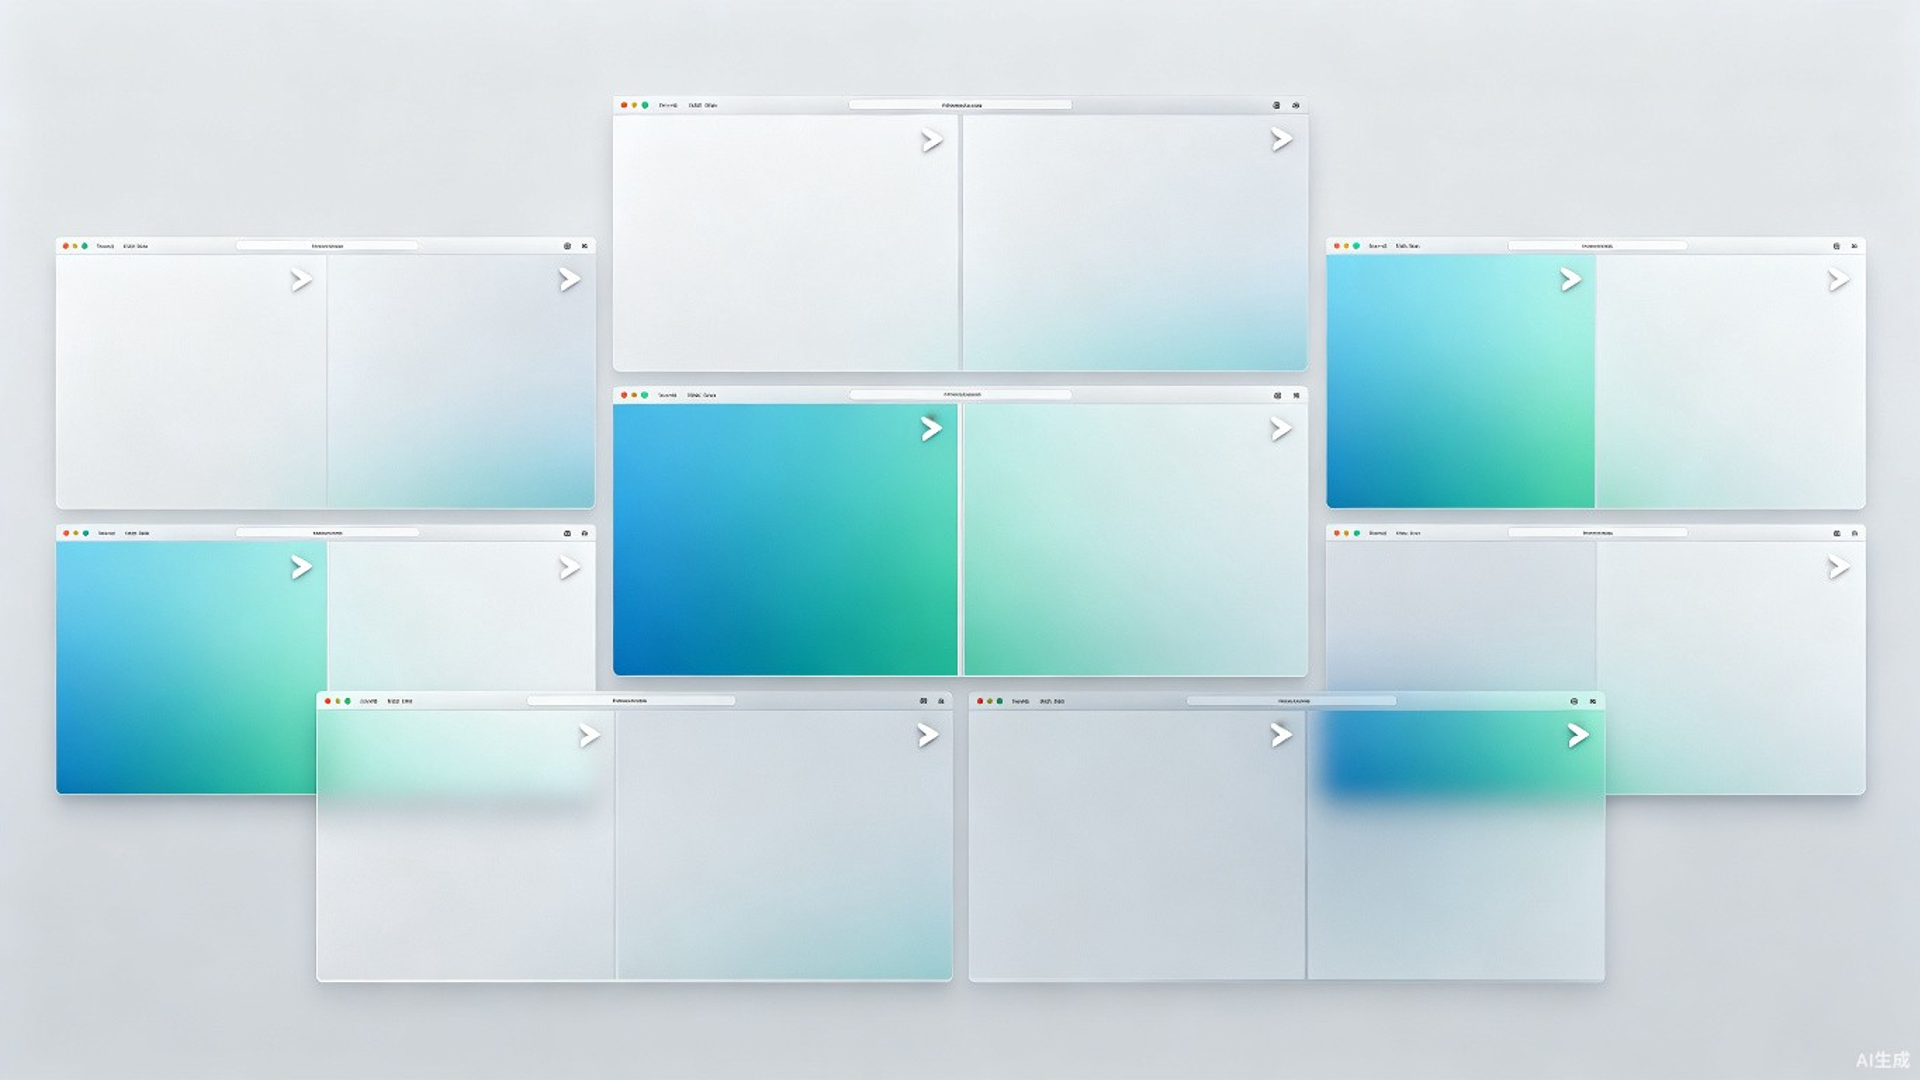
Task: Click the far-right title-bar icon of upper-right window
Action: (x=1854, y=245)
